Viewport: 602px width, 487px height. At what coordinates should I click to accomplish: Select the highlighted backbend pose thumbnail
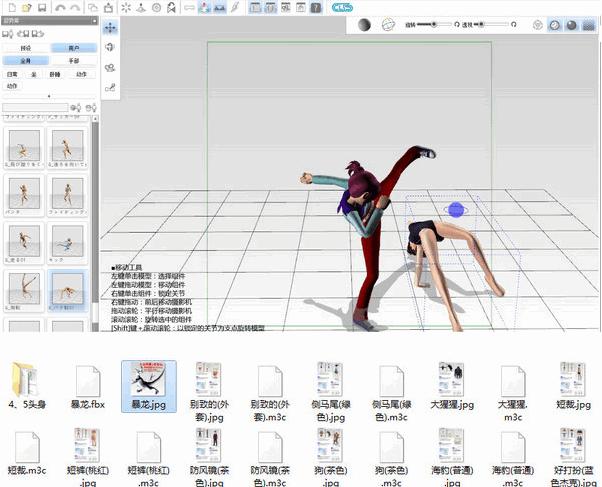[68, 291]
